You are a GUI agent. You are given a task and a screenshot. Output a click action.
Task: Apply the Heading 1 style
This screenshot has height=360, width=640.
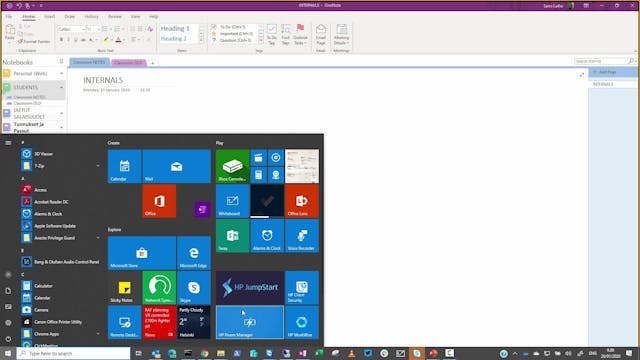(175, 29)
